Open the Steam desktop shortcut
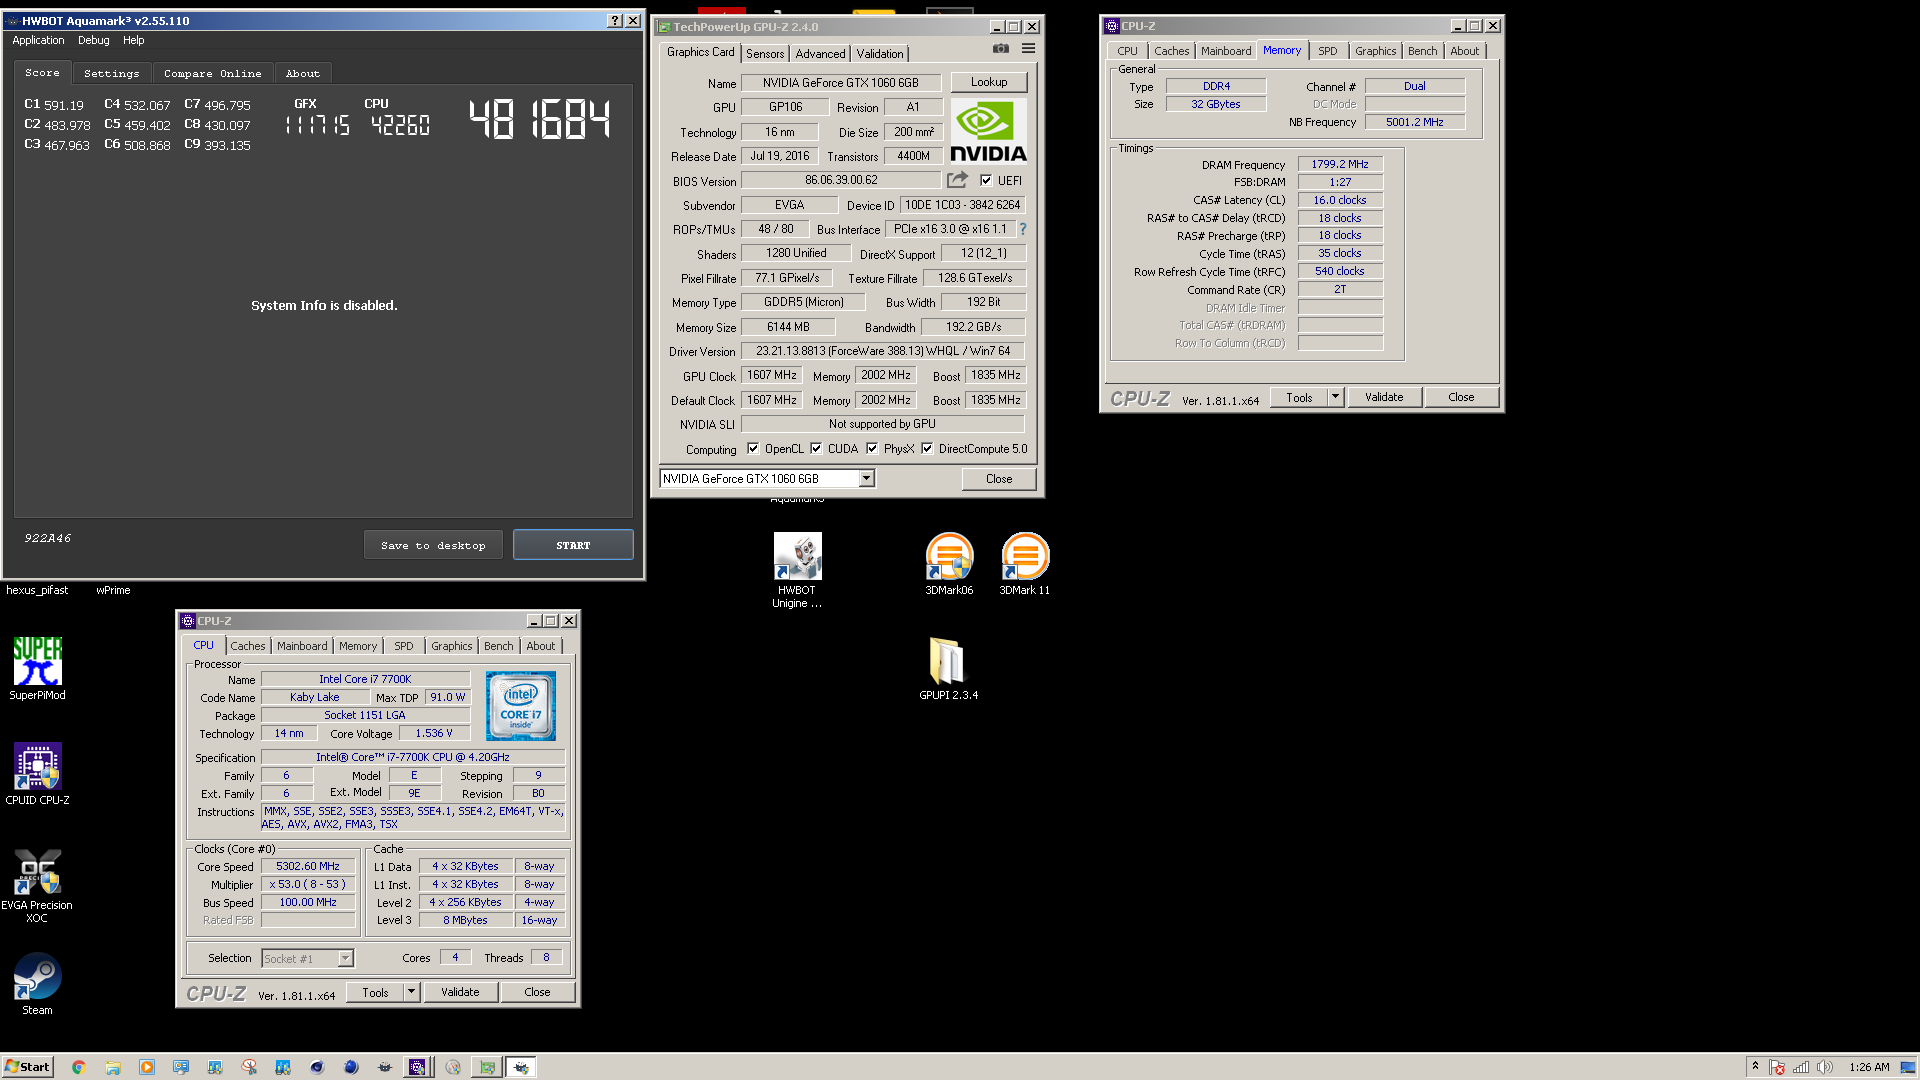This screenshot has height=1080, width=1920. point(38,983)
